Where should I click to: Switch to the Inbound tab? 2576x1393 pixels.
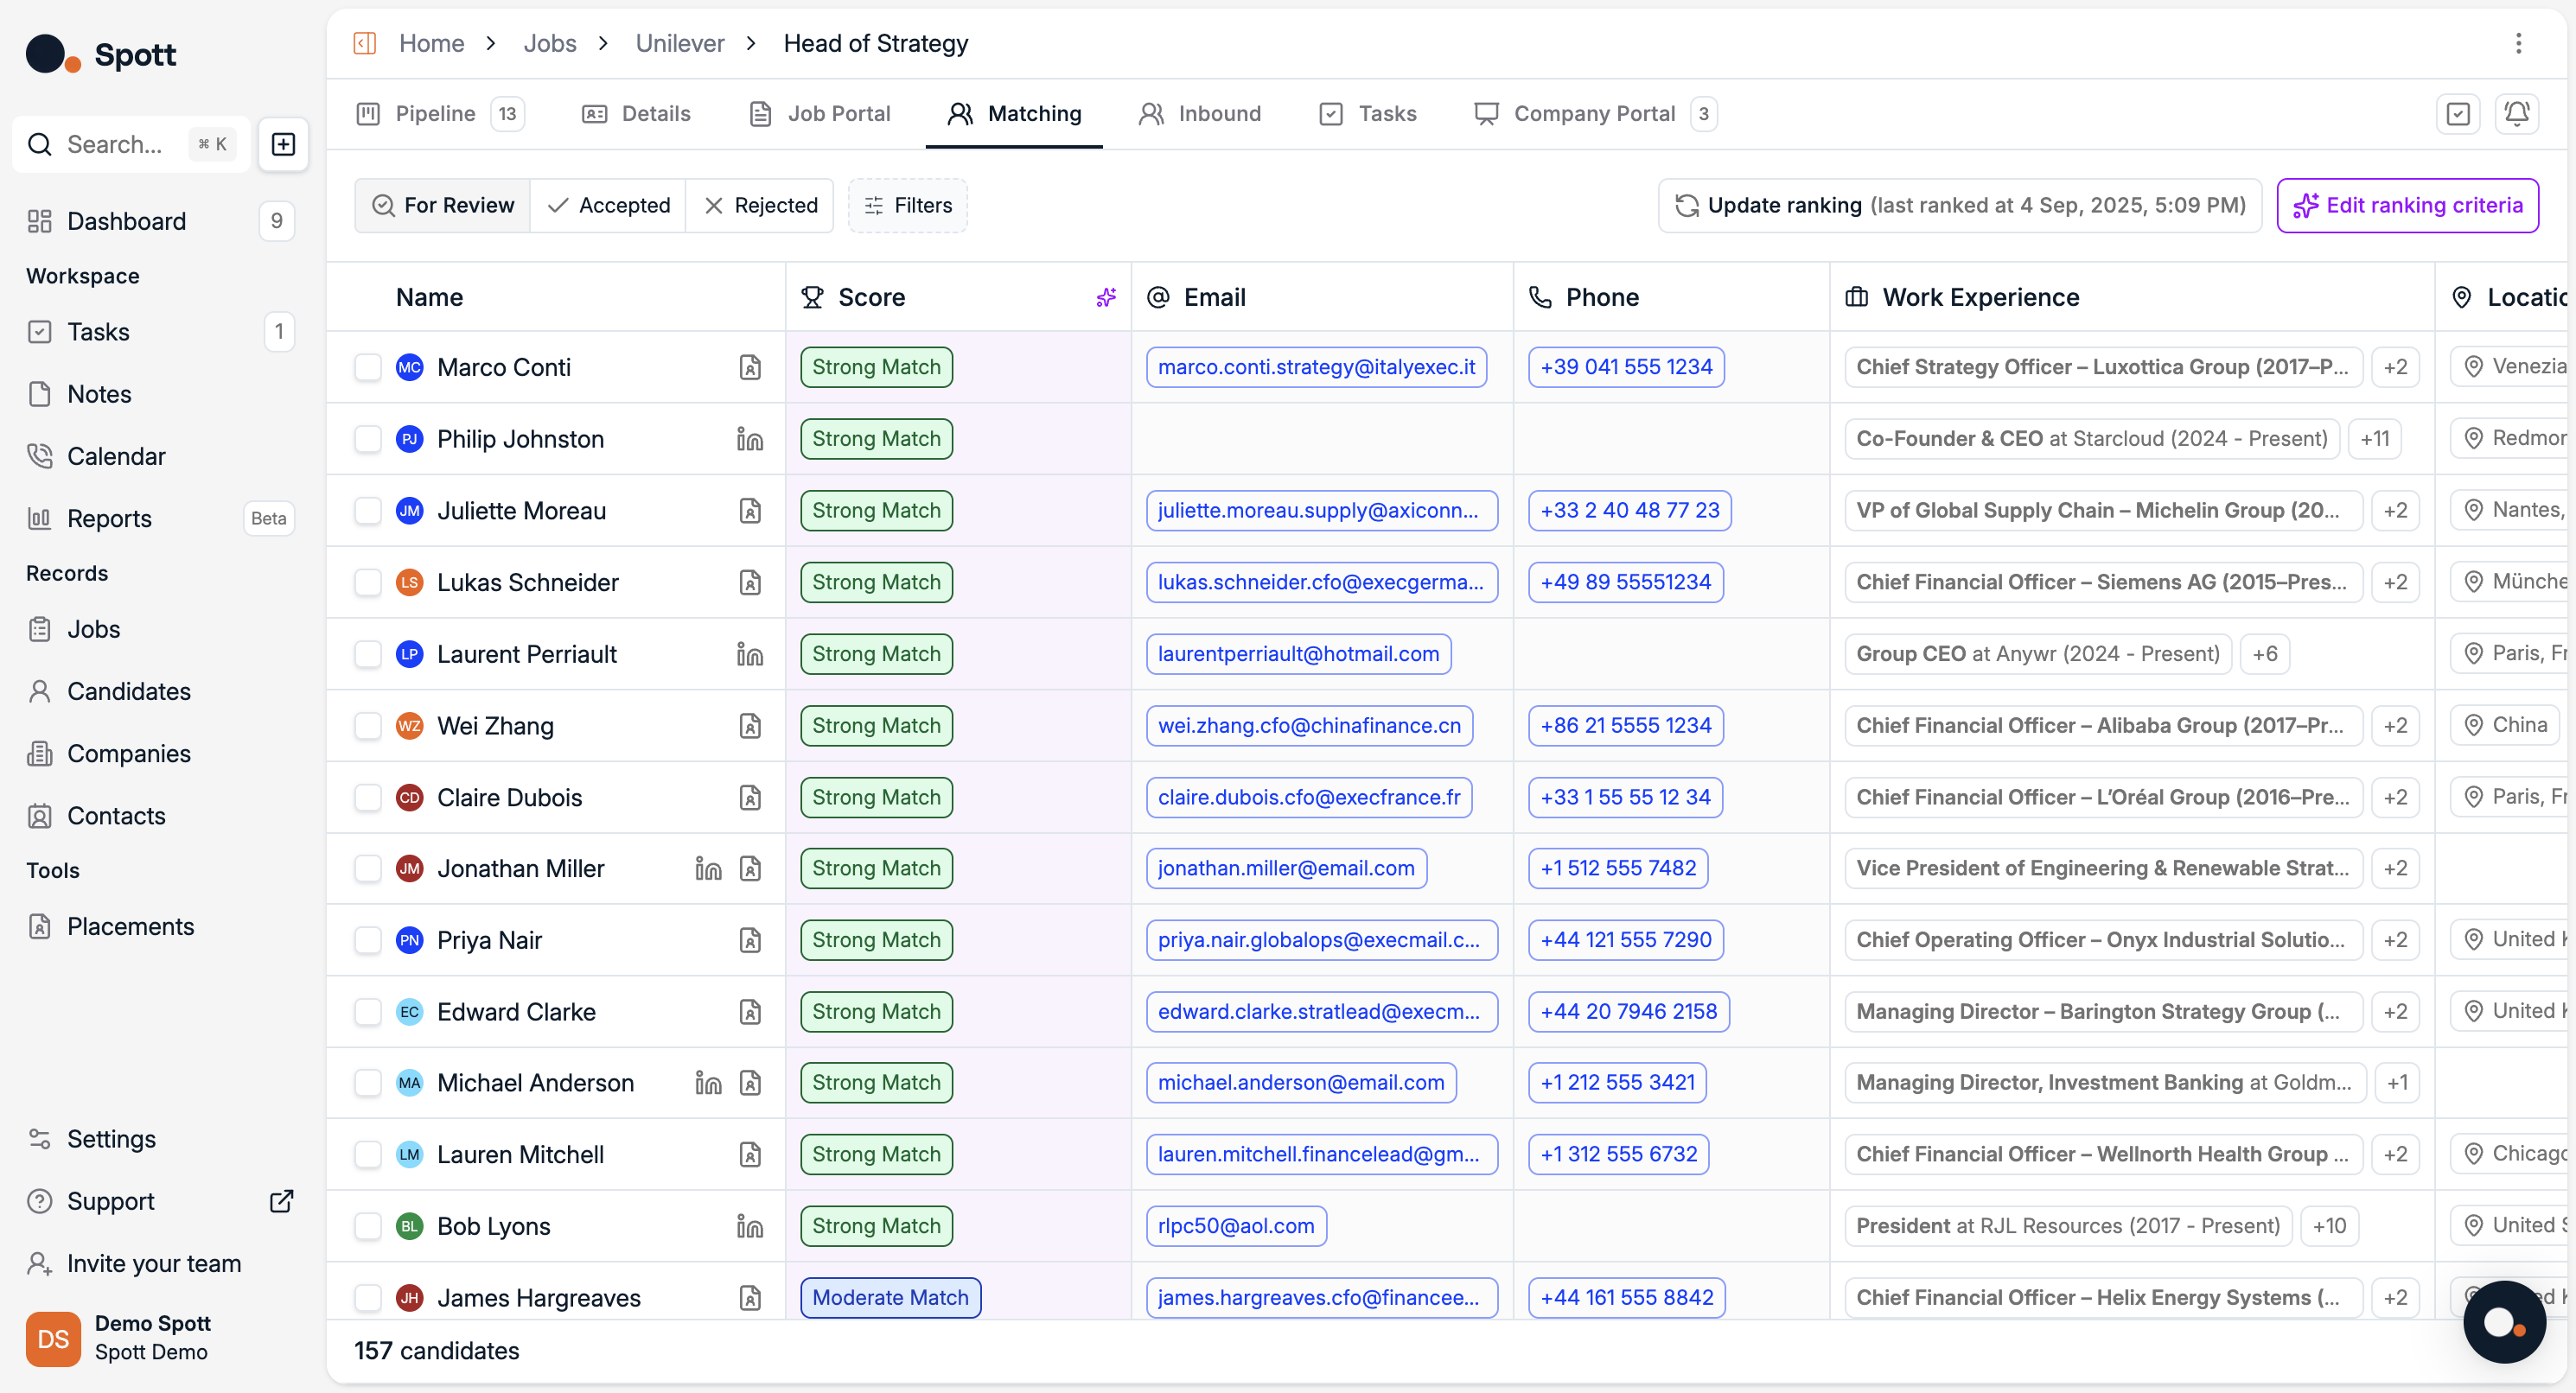pyautogui.click(x=1200, y=113)
